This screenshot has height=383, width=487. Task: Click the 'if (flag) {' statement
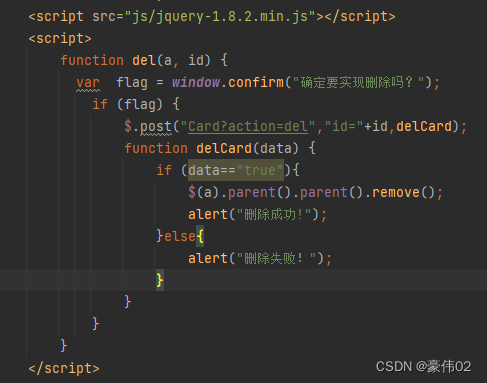[136, 105]
